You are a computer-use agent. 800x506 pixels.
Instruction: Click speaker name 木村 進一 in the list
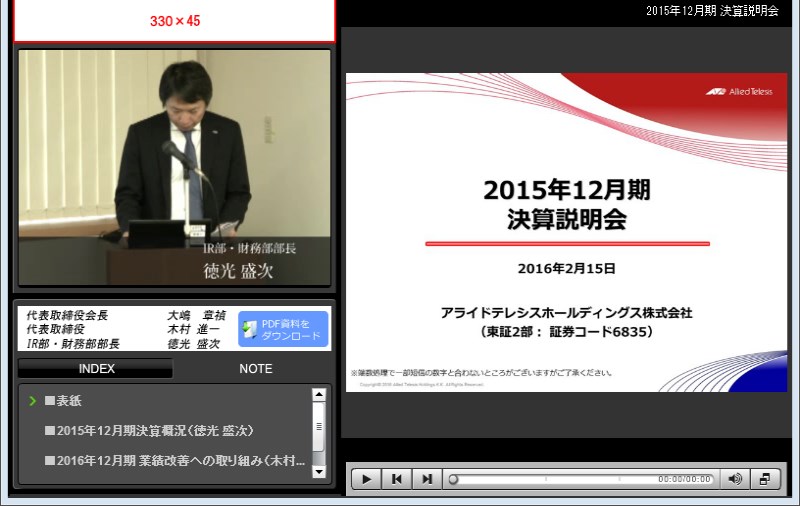tap(194, 330)
